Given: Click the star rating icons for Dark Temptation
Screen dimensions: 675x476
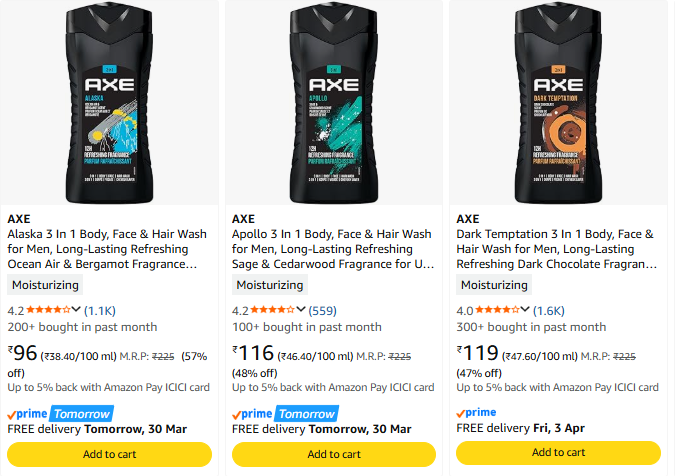Looking at the screenshot, I should coord(498,310).
